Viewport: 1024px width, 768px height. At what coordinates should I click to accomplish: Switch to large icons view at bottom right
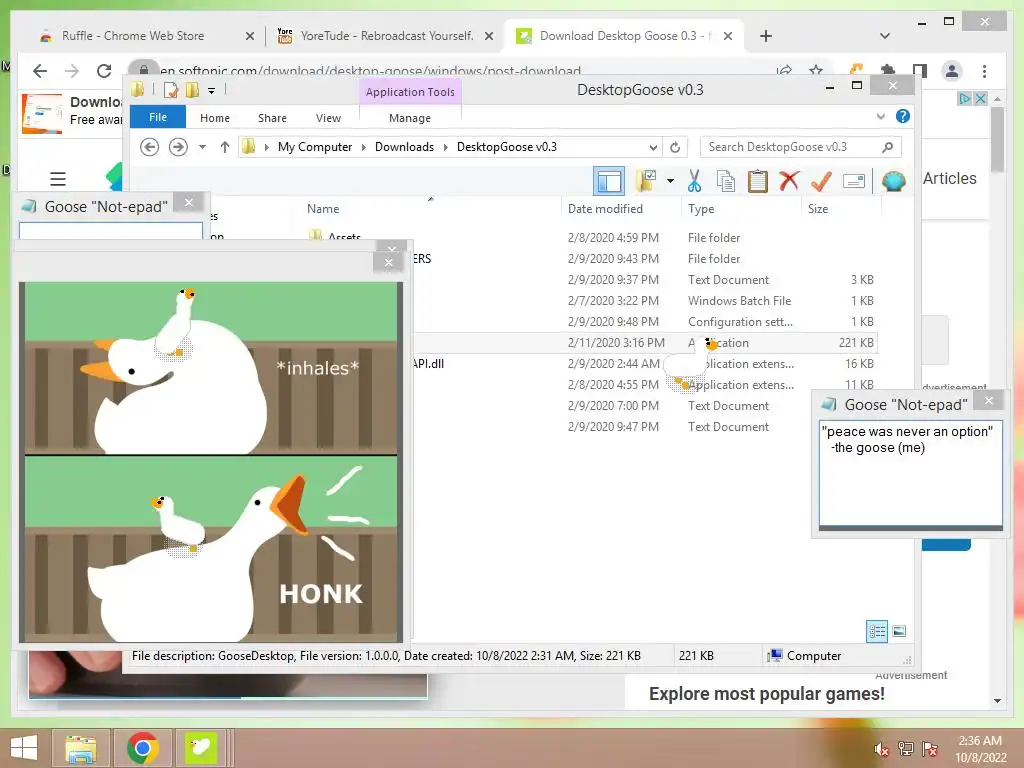pos(899,631)
